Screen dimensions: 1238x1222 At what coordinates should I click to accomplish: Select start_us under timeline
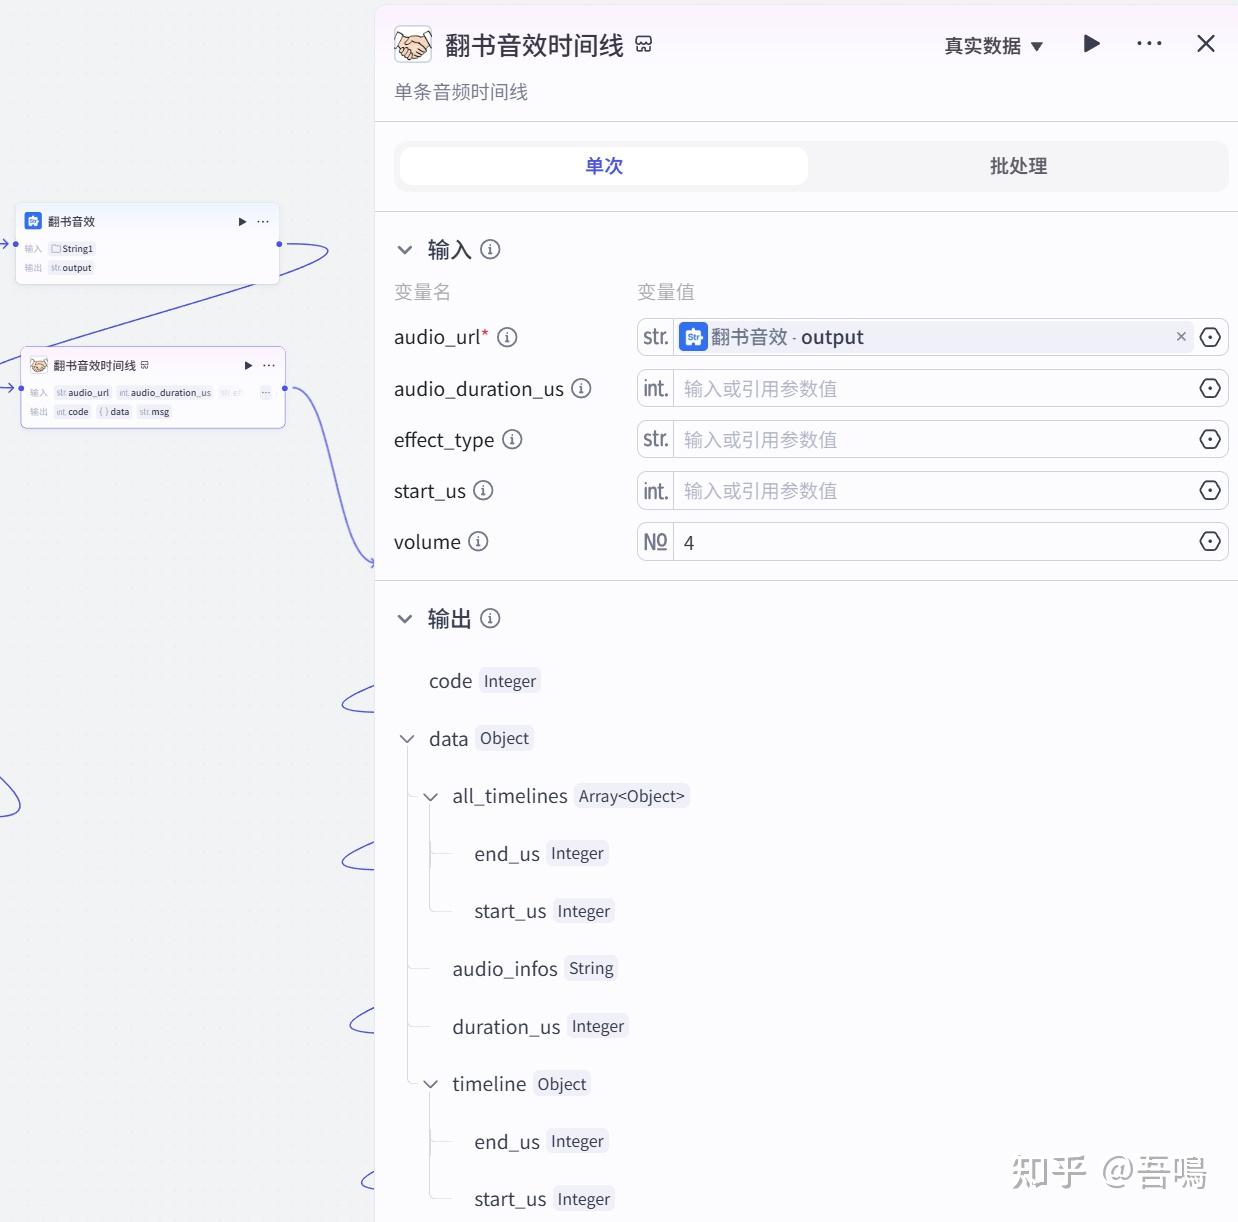click(544, 1199)
